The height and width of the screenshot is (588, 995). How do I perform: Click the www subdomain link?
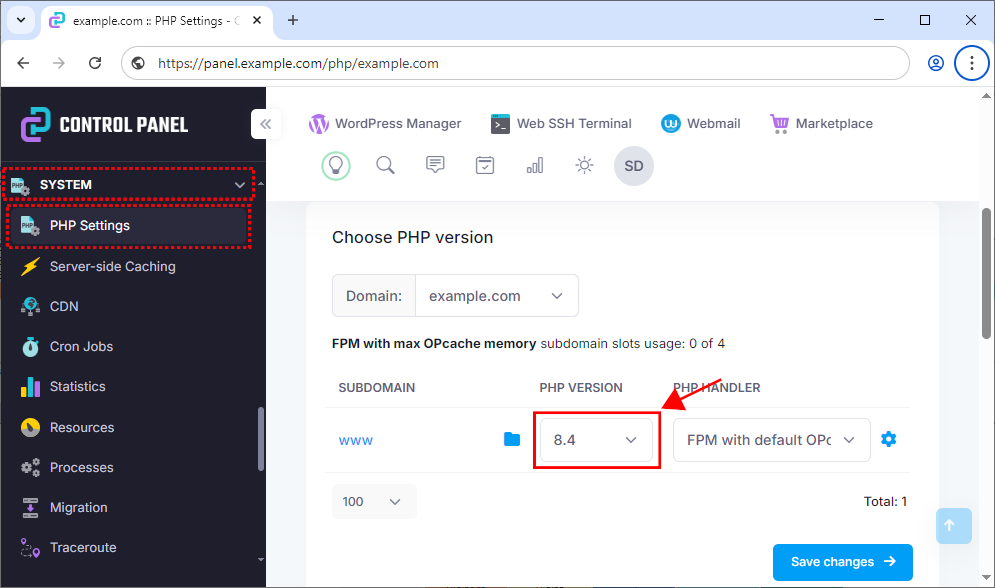pos(356,440)
